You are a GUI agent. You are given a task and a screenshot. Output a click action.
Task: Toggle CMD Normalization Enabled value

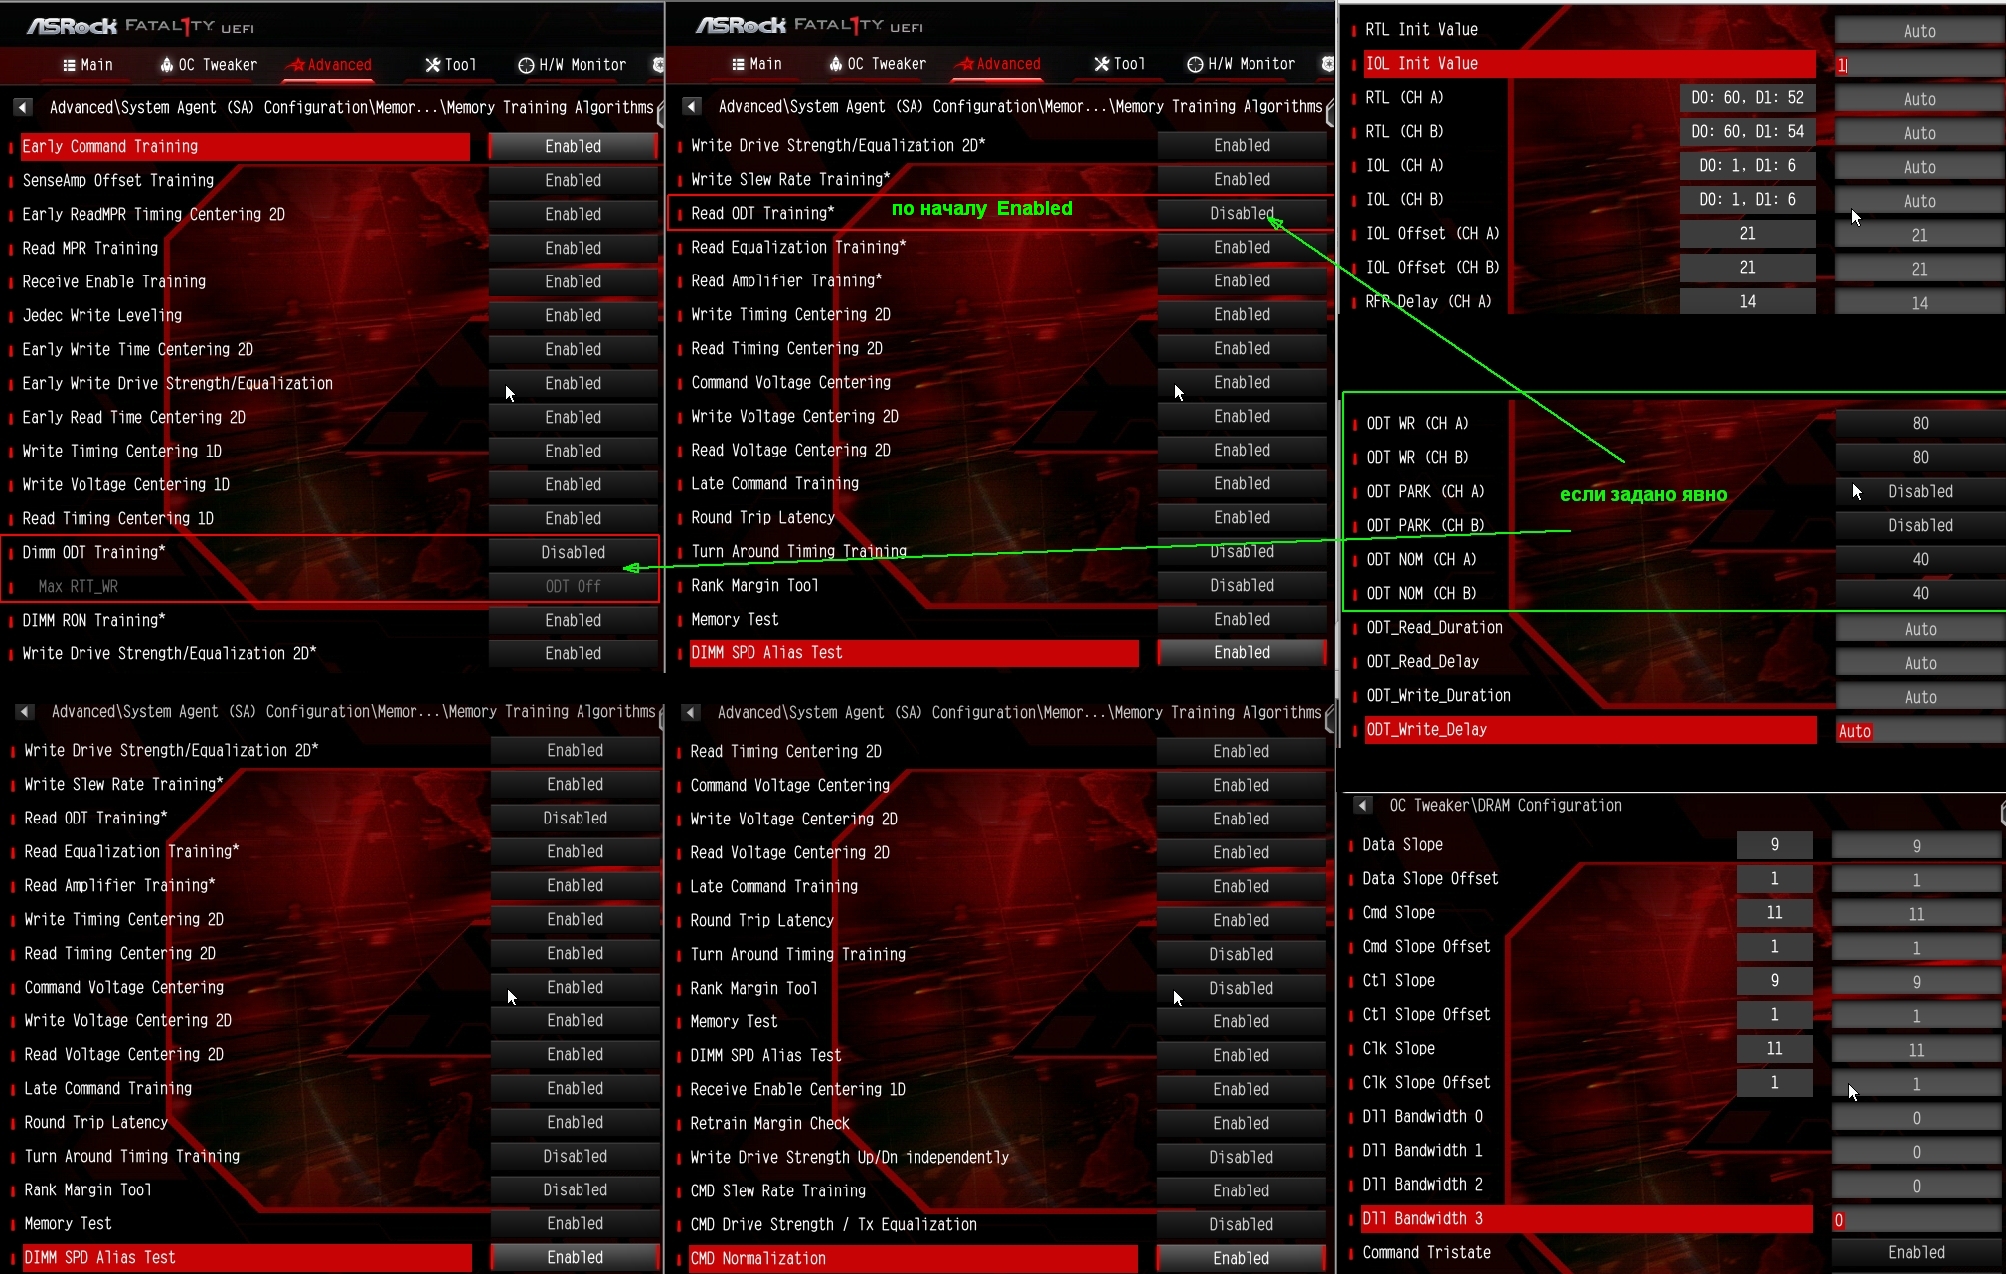[1241, 1258]
